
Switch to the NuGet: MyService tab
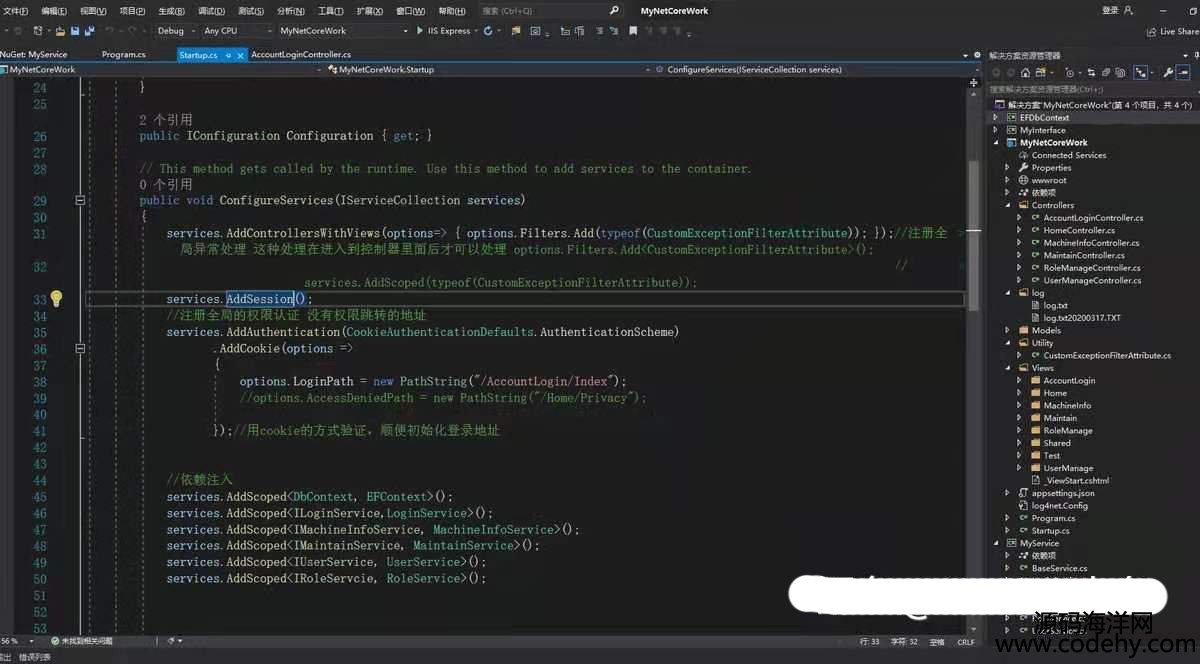click(x=34, y=55)
